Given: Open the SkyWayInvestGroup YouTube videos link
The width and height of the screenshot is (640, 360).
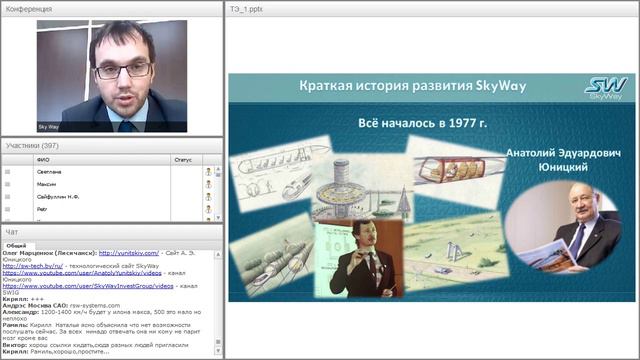Looking at the screenshot, I should 88,286.
